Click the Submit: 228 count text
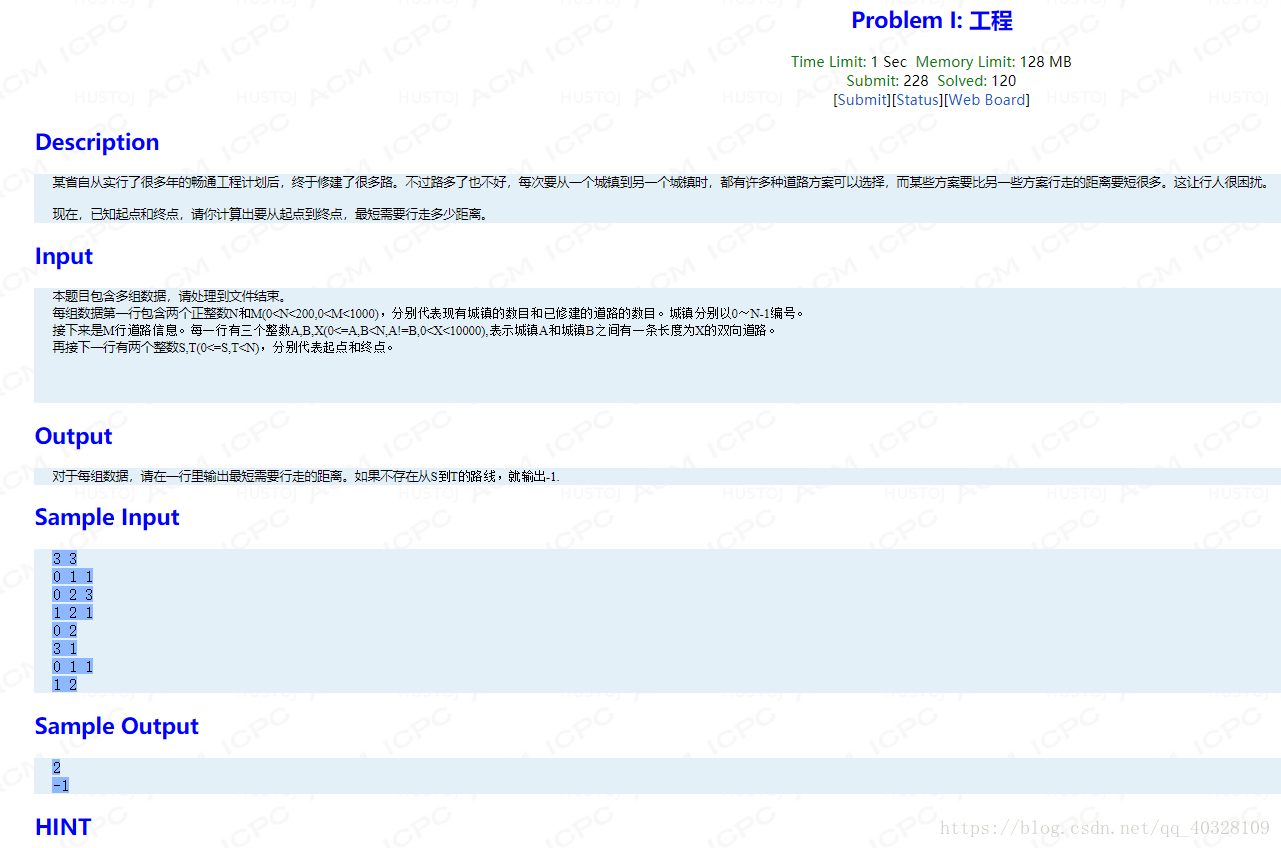The height and width of the screenshot is (848, 1281). point(887,80)
